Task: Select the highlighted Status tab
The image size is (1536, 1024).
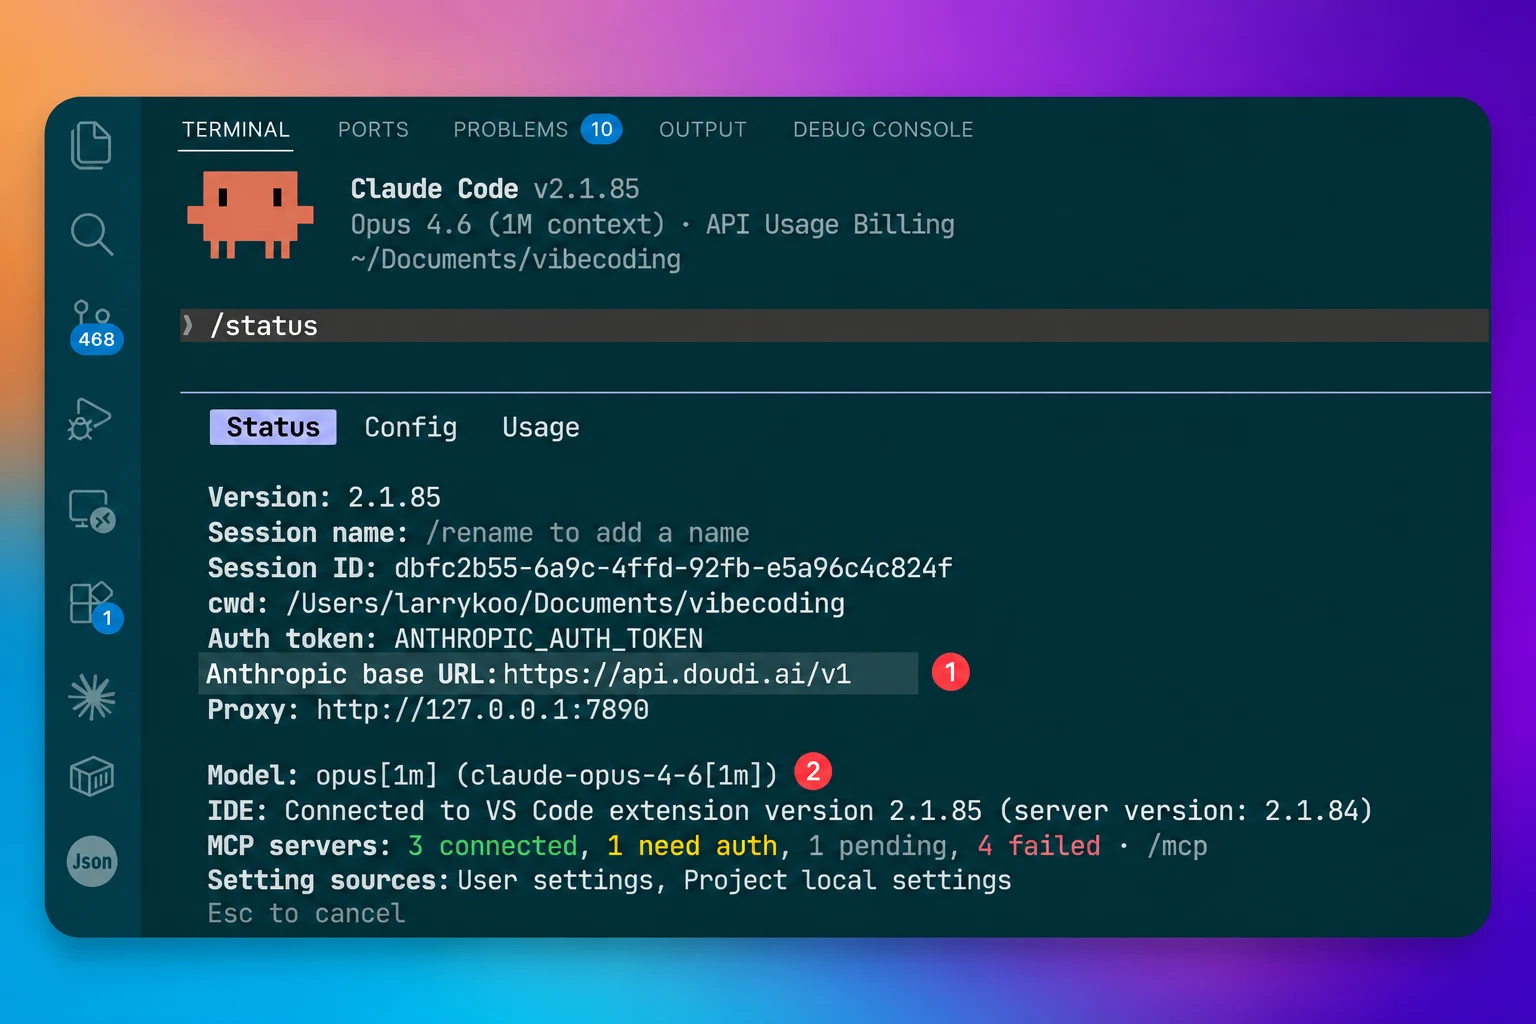Action: [273, 427]
